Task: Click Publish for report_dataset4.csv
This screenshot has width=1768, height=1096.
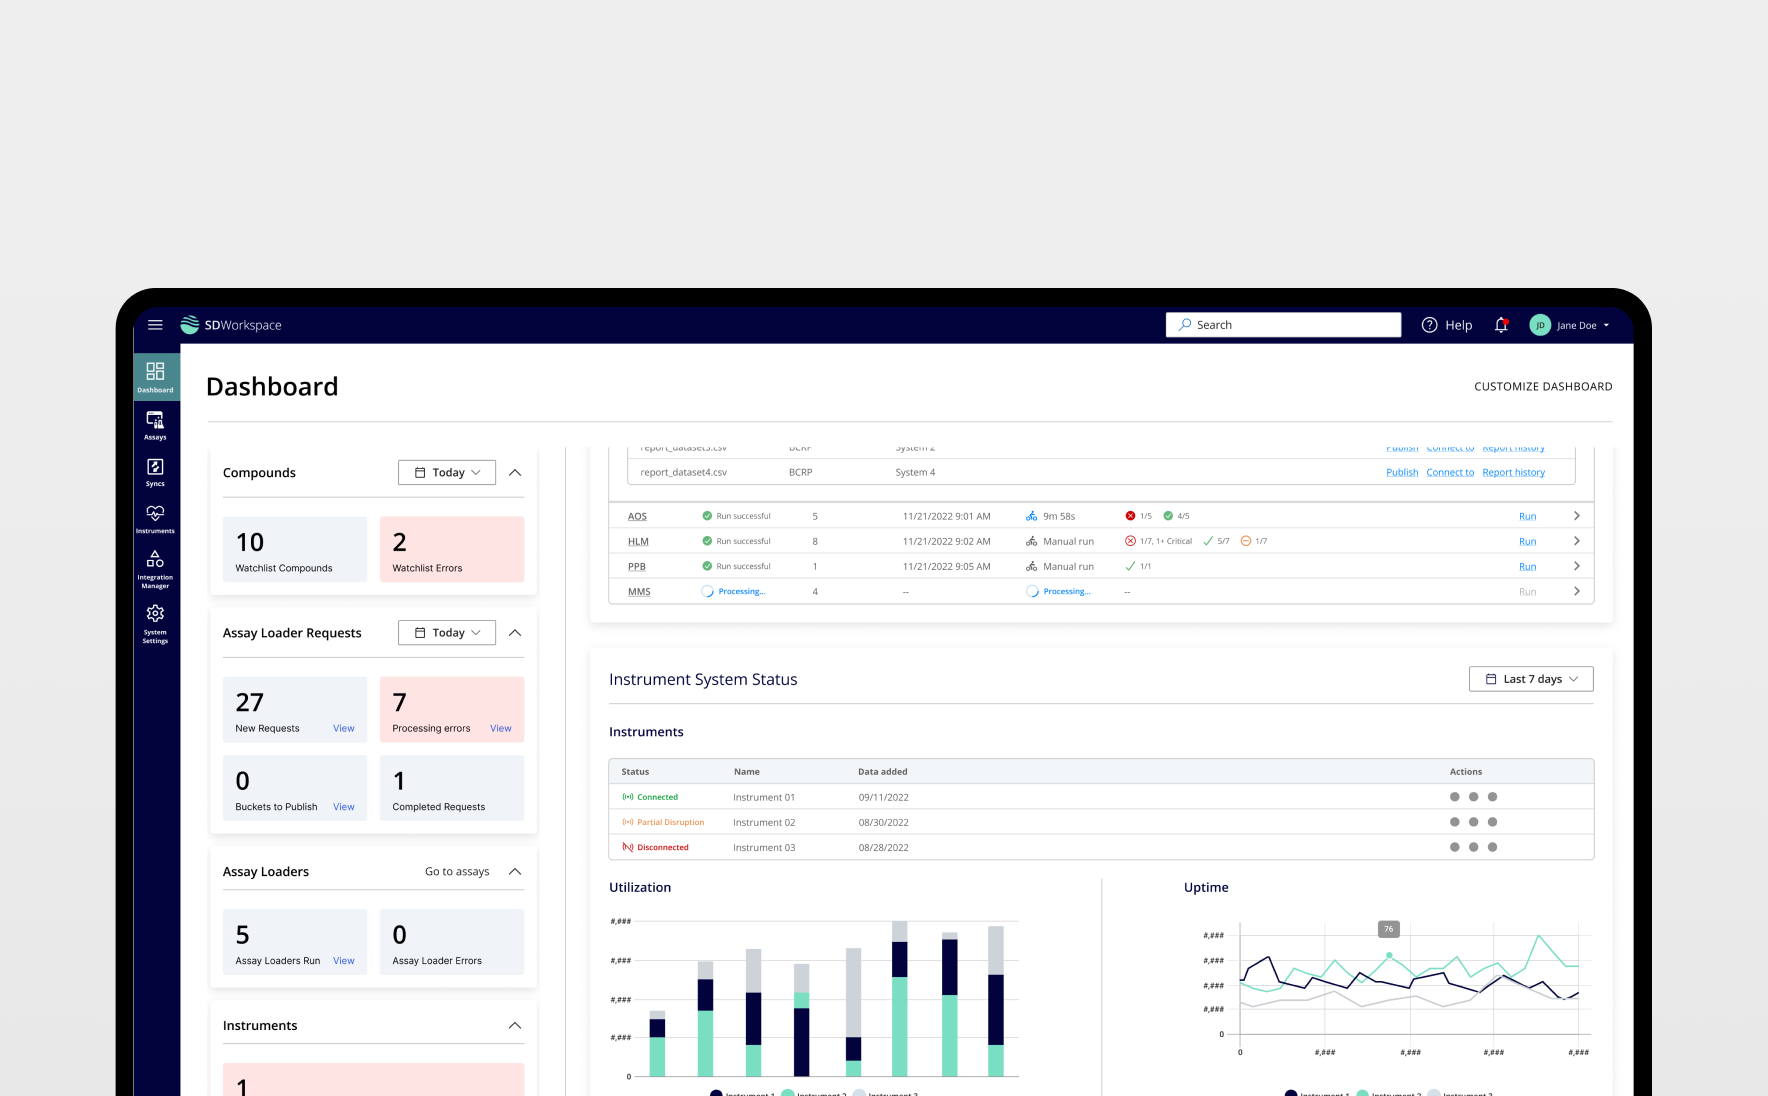Action: pos(1402,472)
